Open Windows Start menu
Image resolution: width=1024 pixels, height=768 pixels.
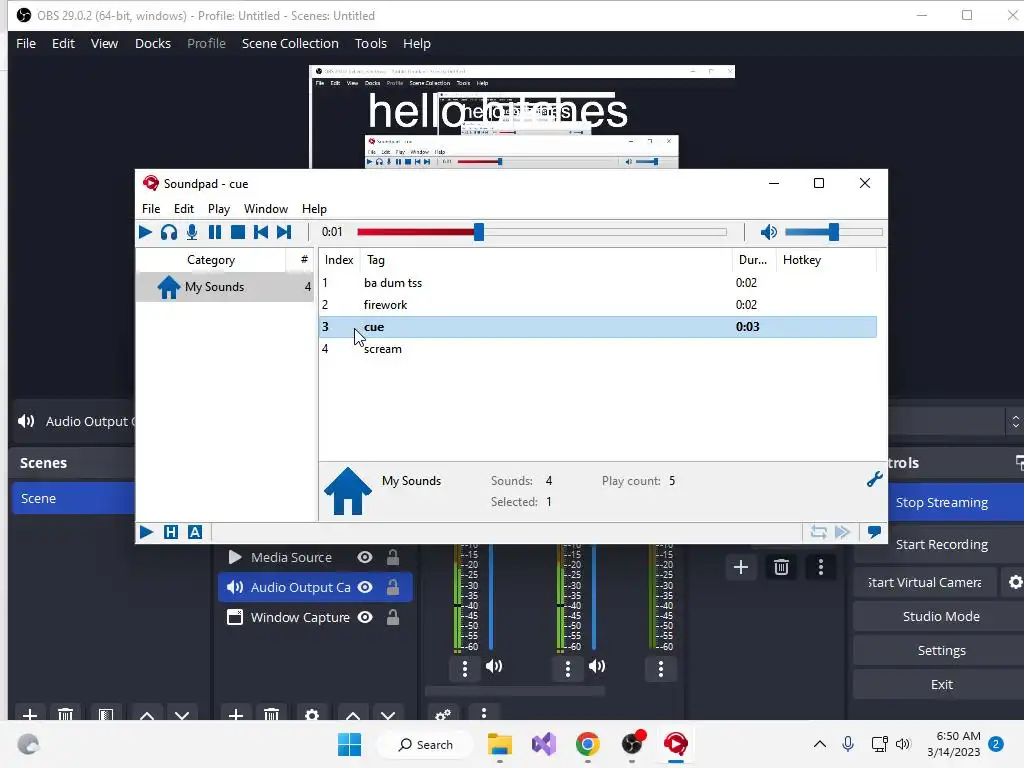[x=349, y=744]
